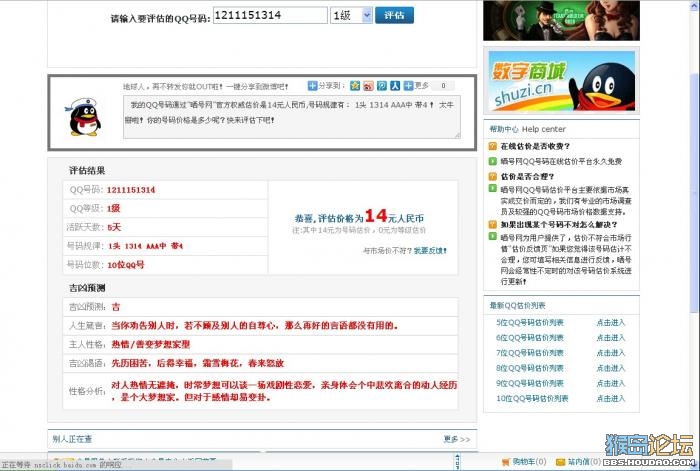Click the QQ number input field
This screenshot has height=471, width=700.
coord(270,15)
